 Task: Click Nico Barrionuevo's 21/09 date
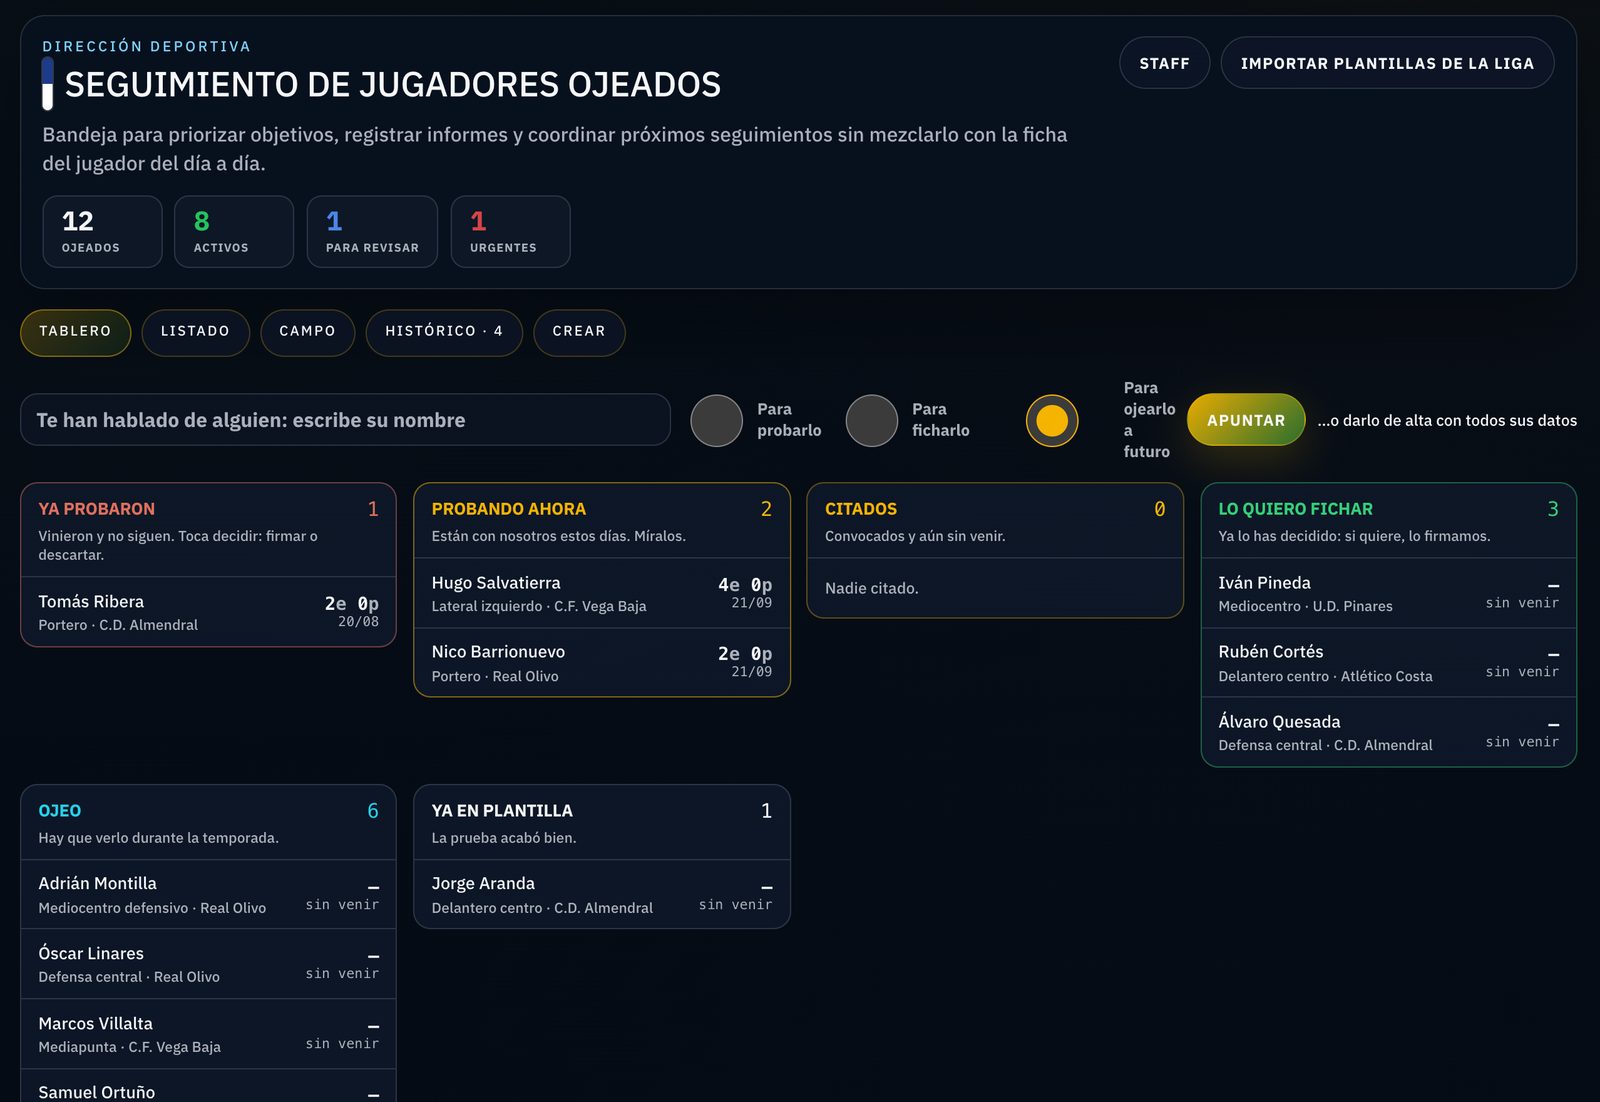[x=751, y=672]
